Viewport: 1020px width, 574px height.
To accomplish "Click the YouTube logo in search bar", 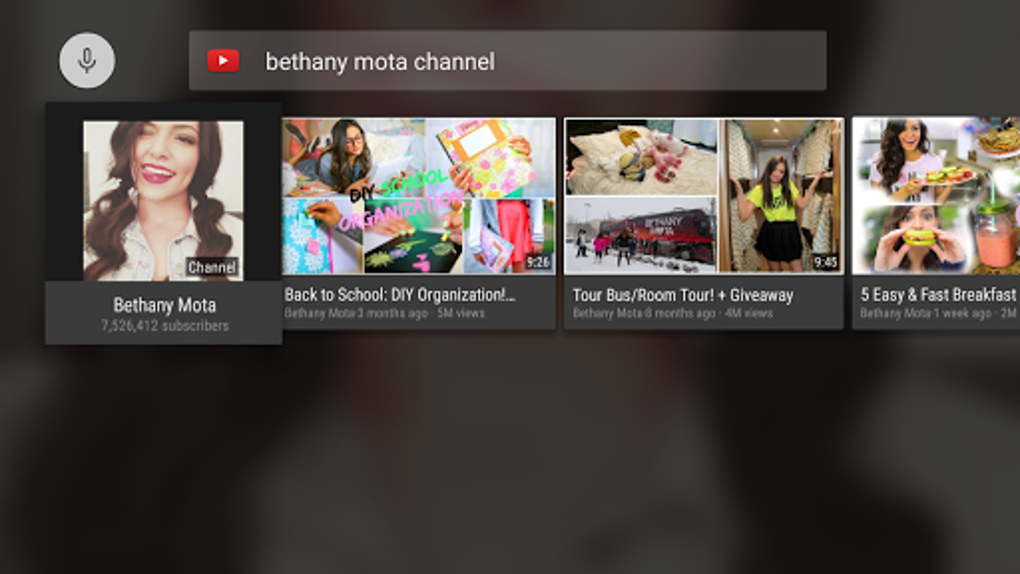I will (x=223, y=61).
